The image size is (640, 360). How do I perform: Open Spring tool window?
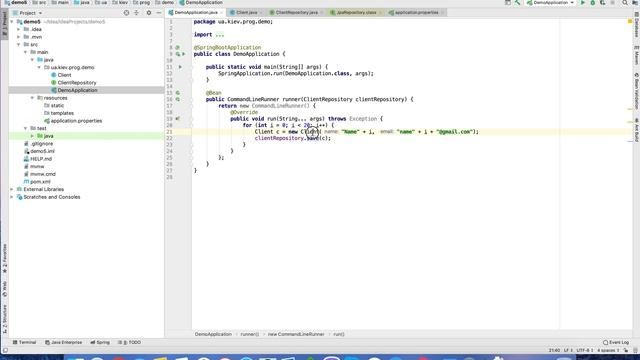pyautogui.click(x=100, y=342)
